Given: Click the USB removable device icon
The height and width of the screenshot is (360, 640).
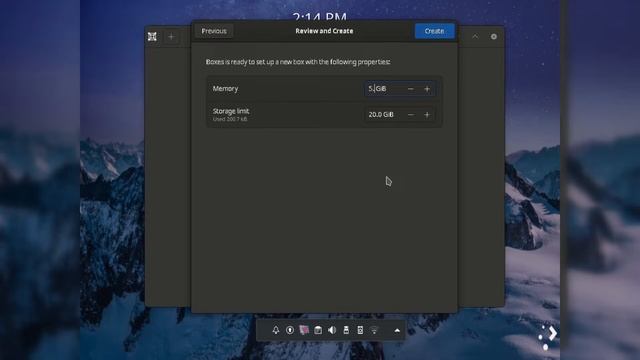Looking at the screenshot, I should 346,330.
